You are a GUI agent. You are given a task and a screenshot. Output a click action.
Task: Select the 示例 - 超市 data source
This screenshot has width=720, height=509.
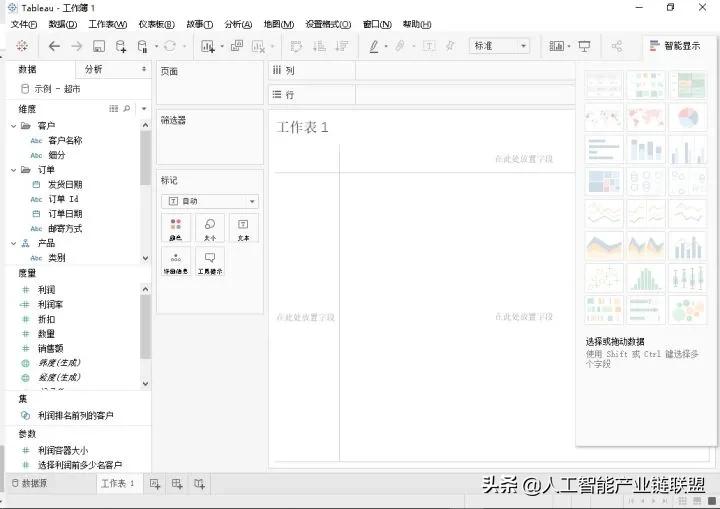[51, 89]
